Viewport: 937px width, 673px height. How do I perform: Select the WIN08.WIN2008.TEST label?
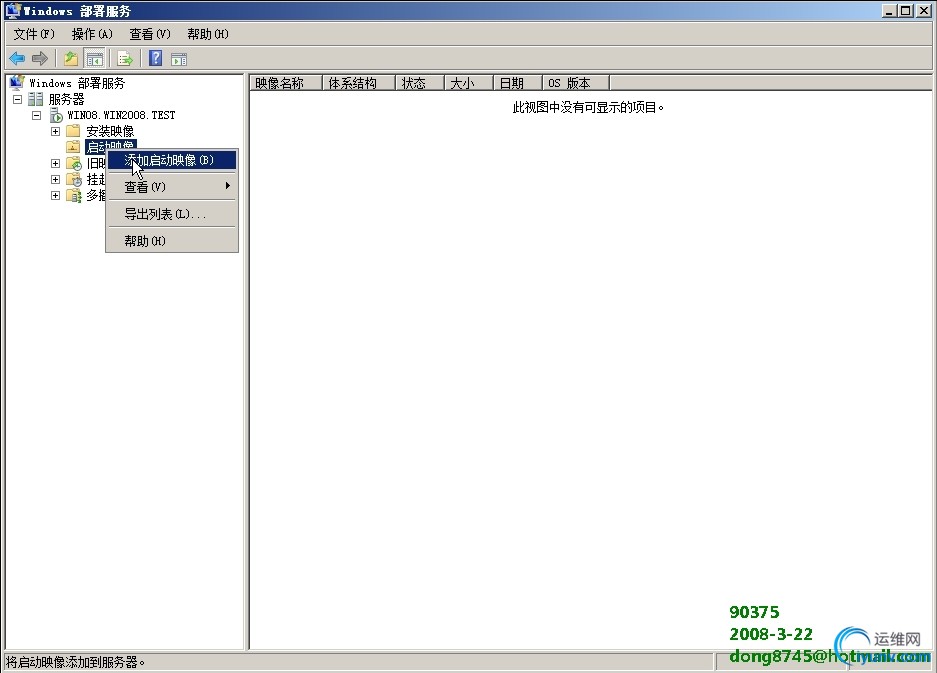(x=121, y=115)
